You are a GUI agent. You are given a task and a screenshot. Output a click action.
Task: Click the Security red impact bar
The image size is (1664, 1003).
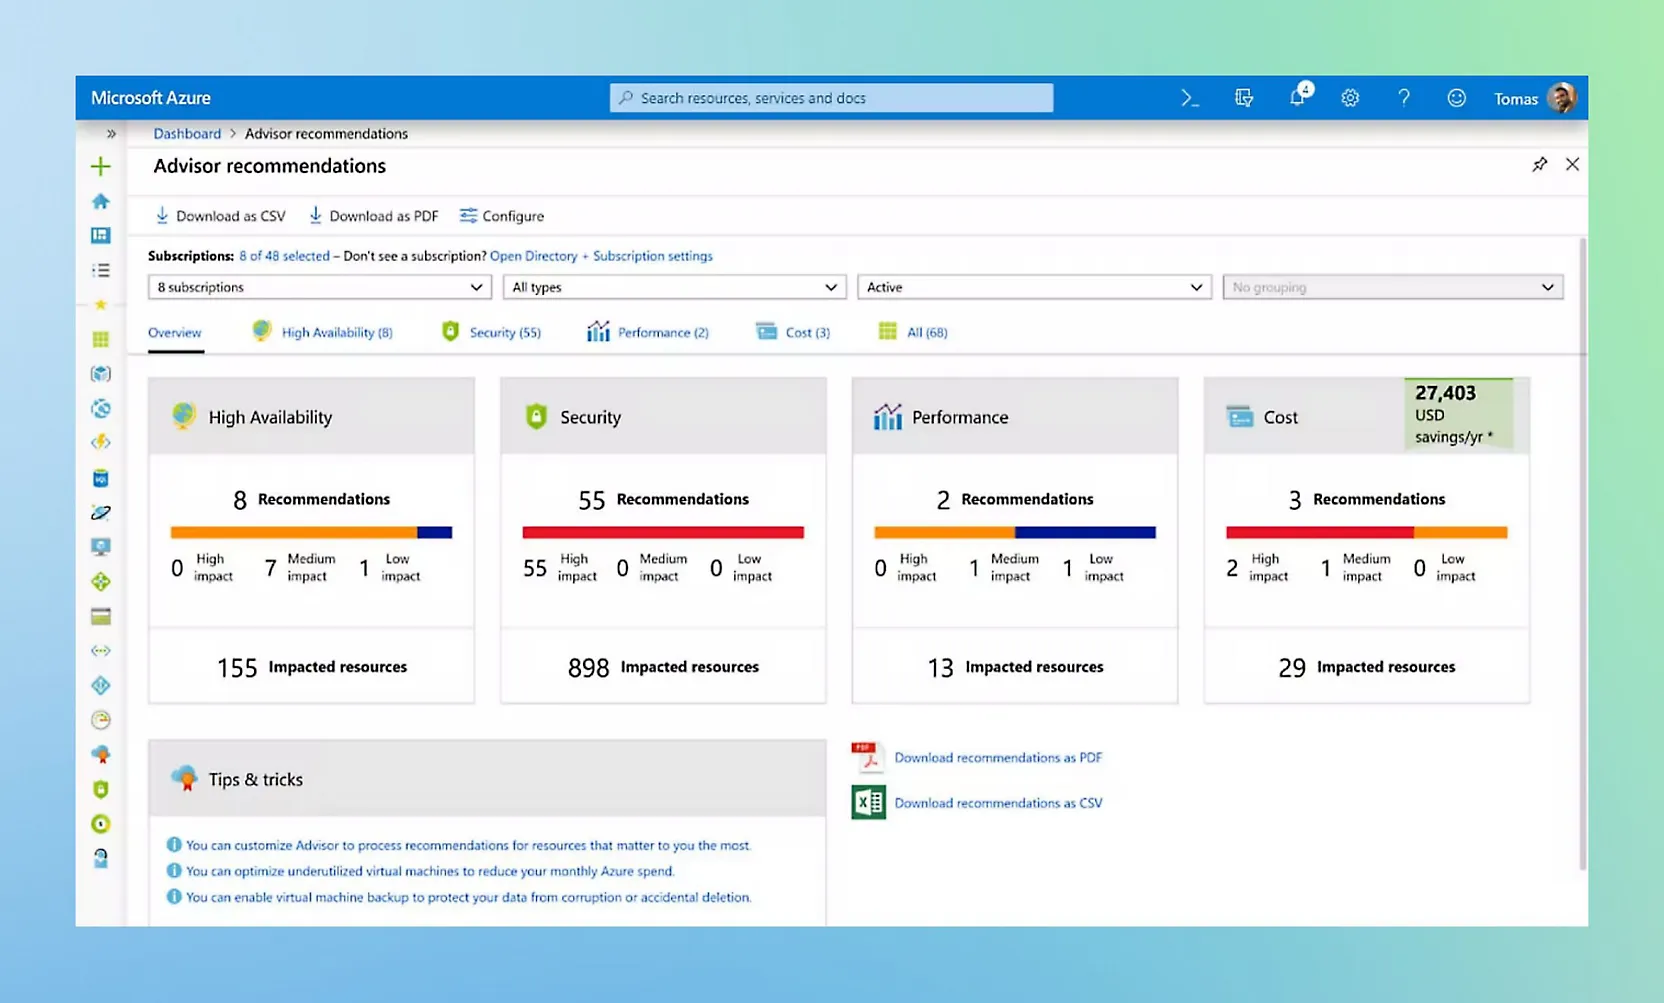662,533
